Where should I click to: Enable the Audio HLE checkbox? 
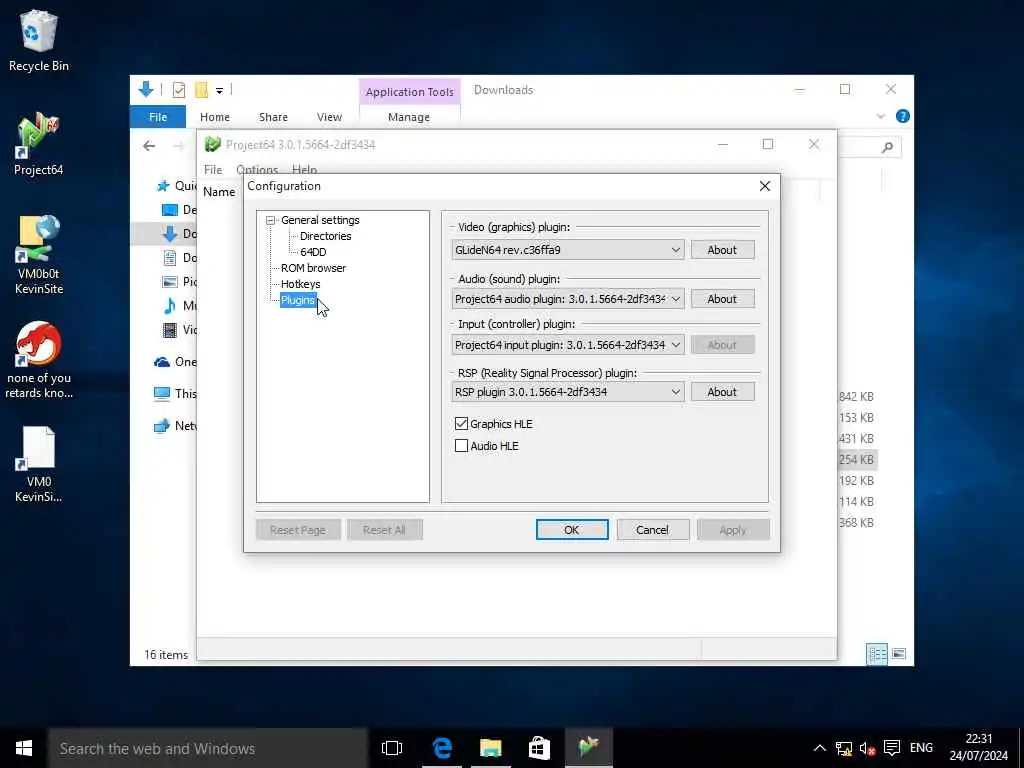tap(461, 446)
